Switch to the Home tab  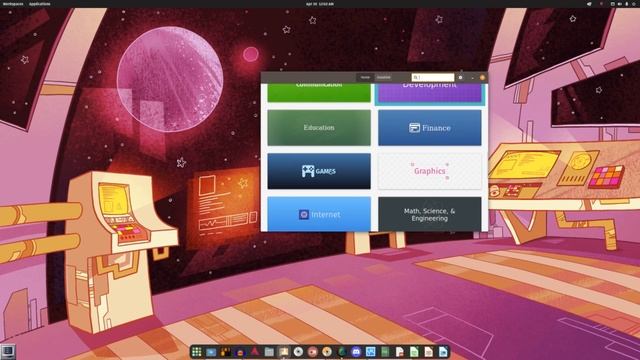pos(365,77)
